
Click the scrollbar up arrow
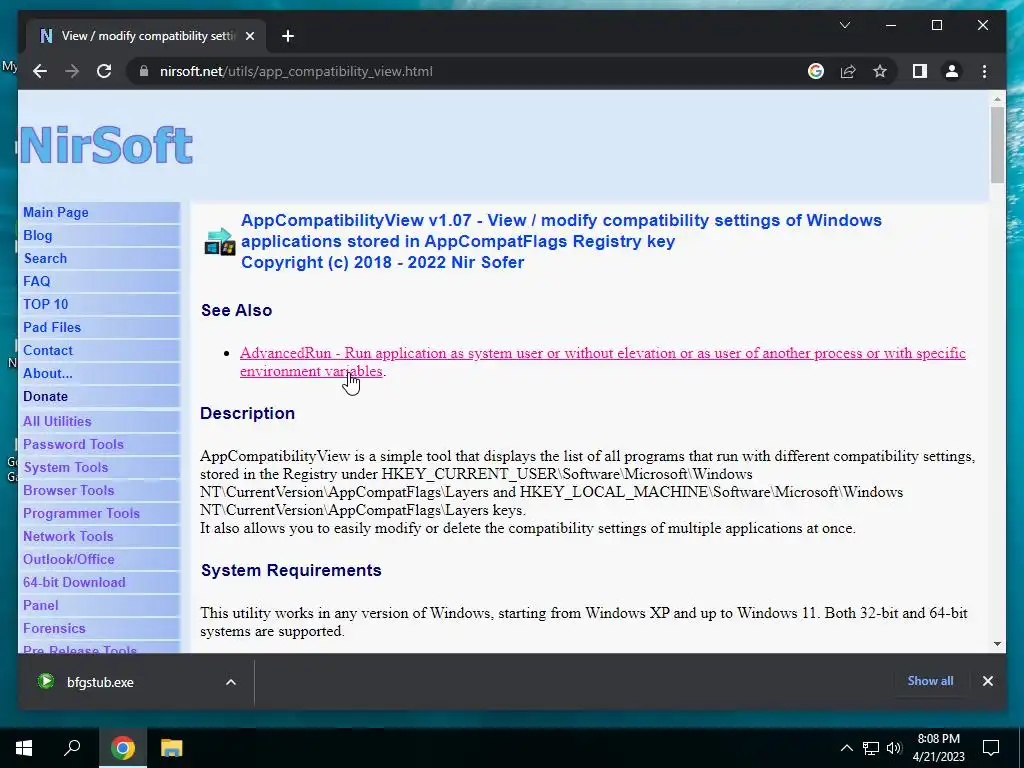[997, 99]
